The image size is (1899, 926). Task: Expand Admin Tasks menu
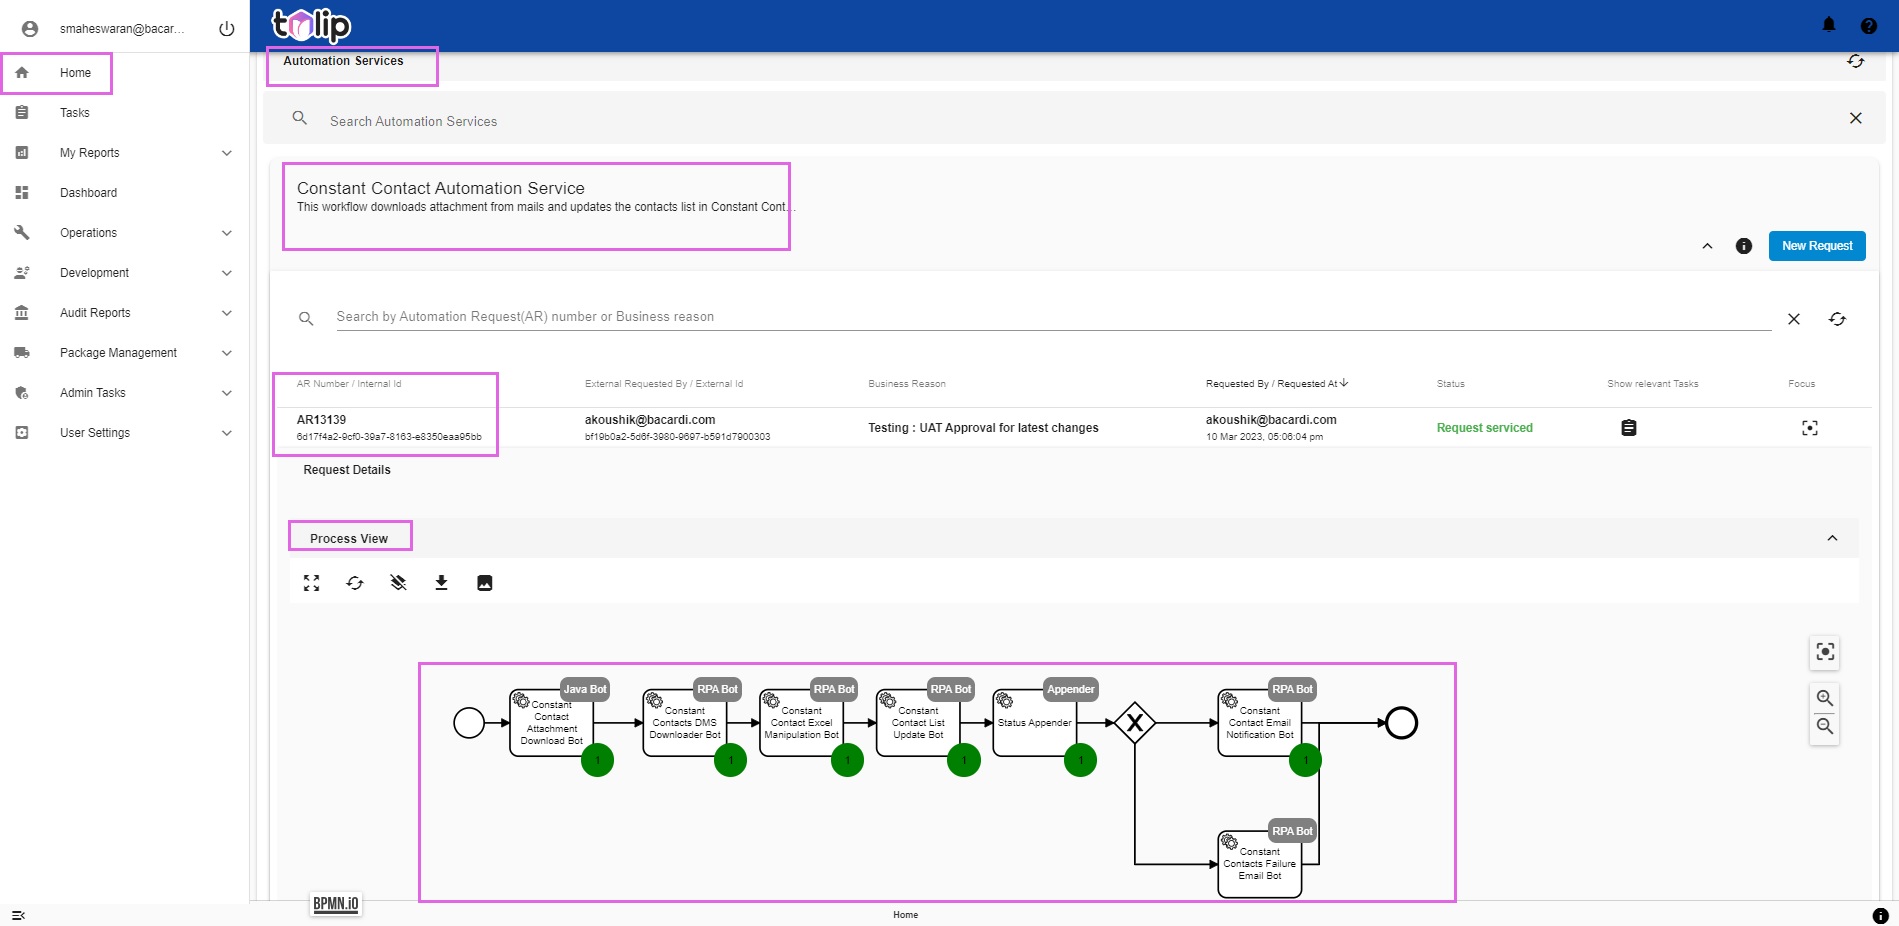click(124, 393)
